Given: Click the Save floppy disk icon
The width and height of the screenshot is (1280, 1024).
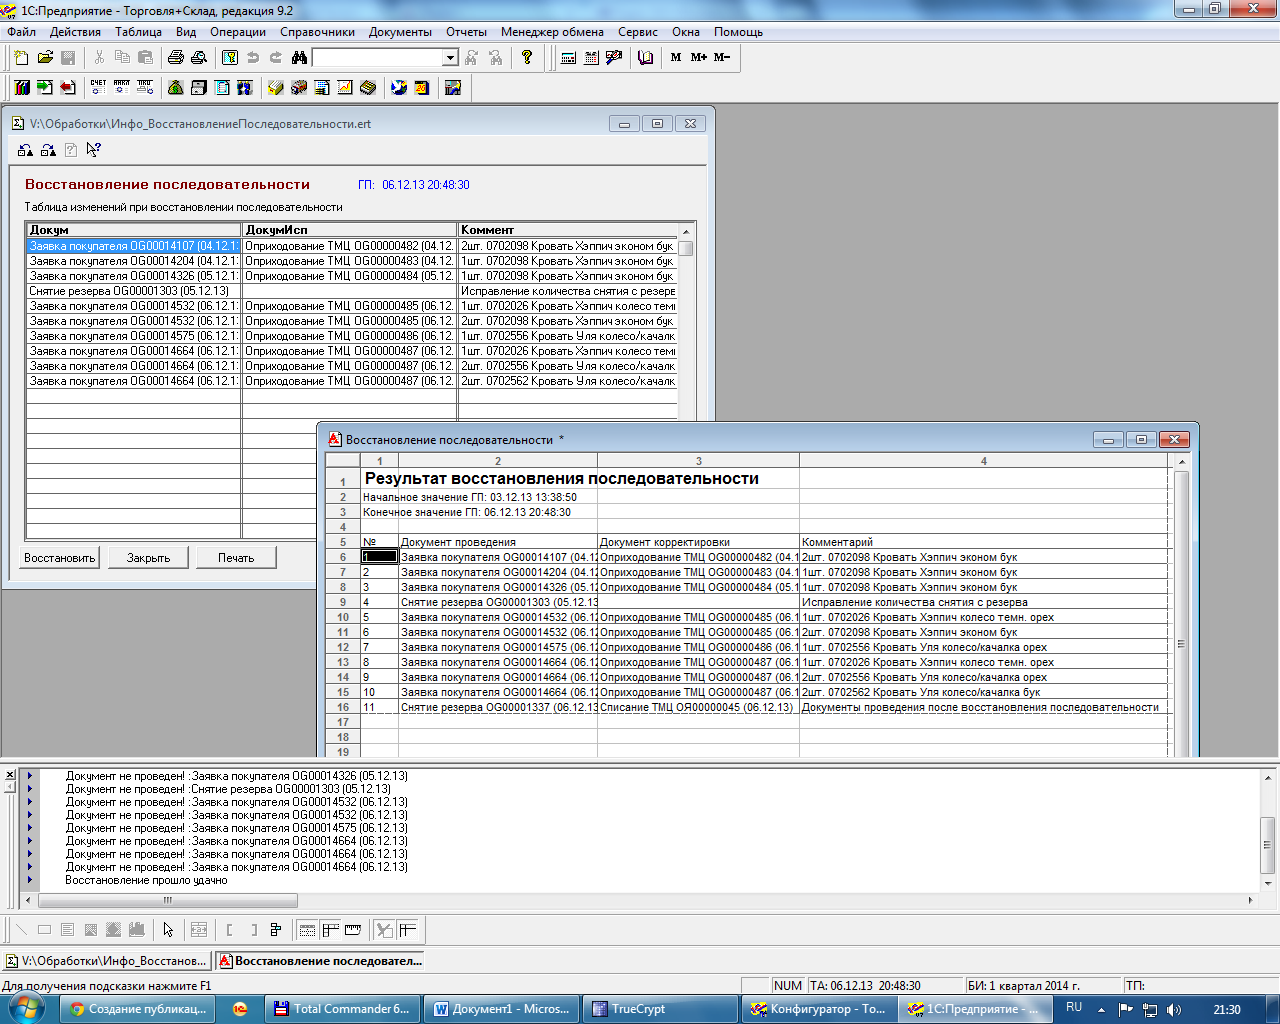Looking at the screenshot, I should (68, 58).
